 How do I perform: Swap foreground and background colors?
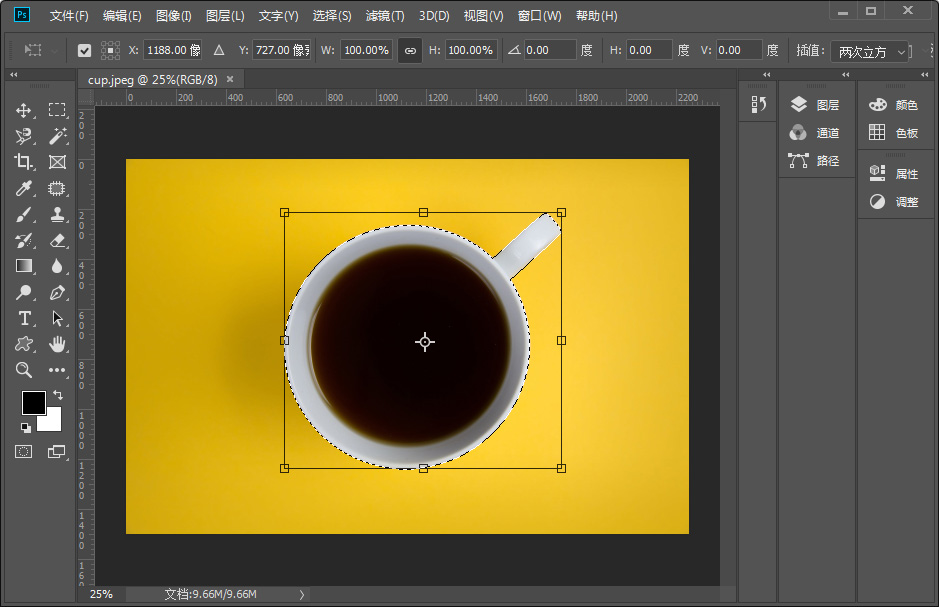point(57,395)
